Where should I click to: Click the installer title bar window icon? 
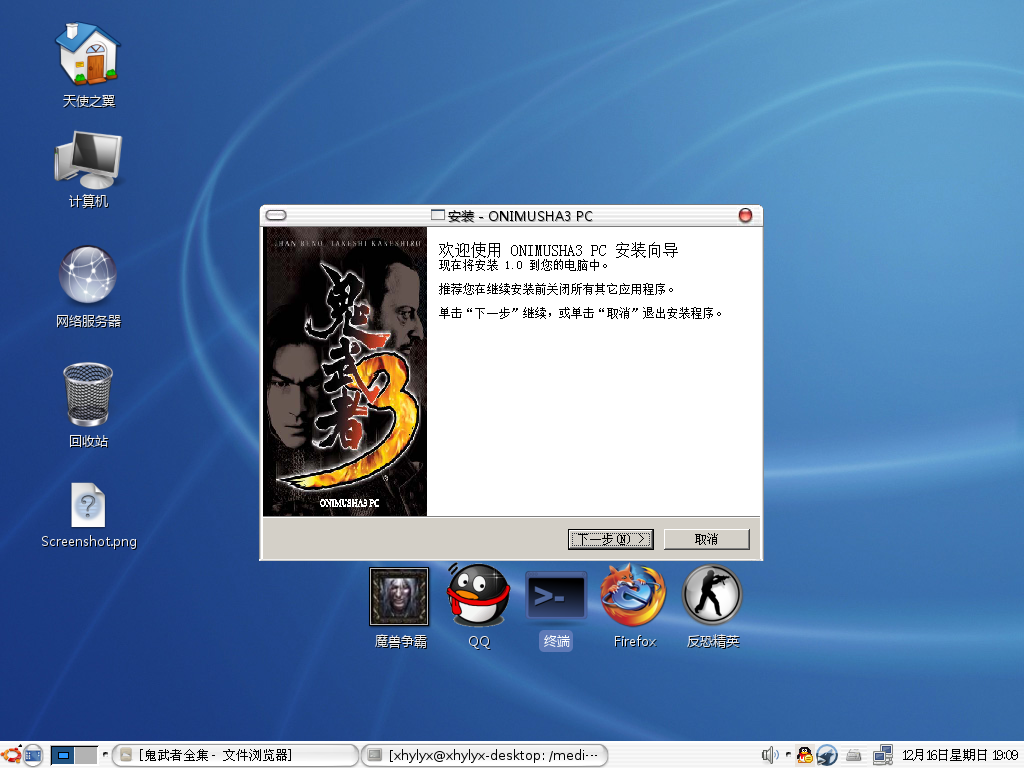438,215
